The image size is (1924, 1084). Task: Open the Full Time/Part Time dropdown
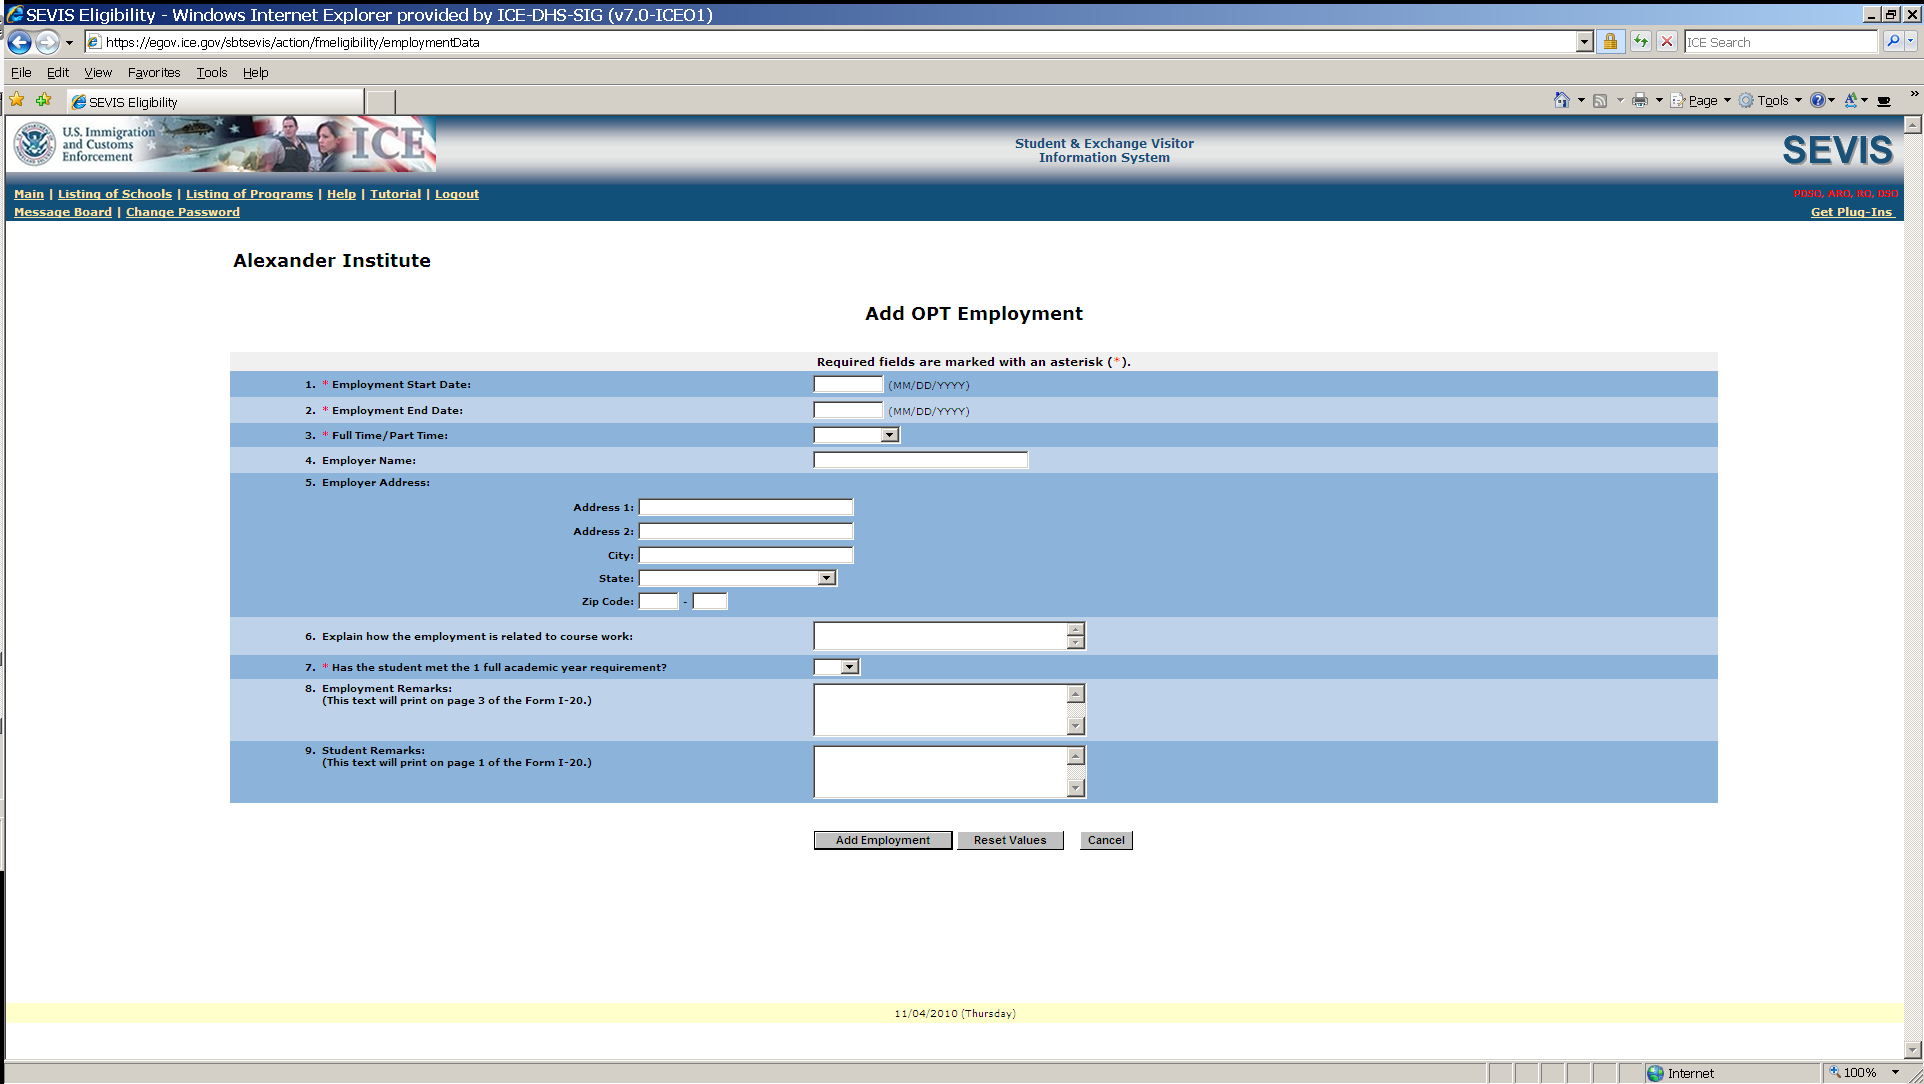coord(889,435)
